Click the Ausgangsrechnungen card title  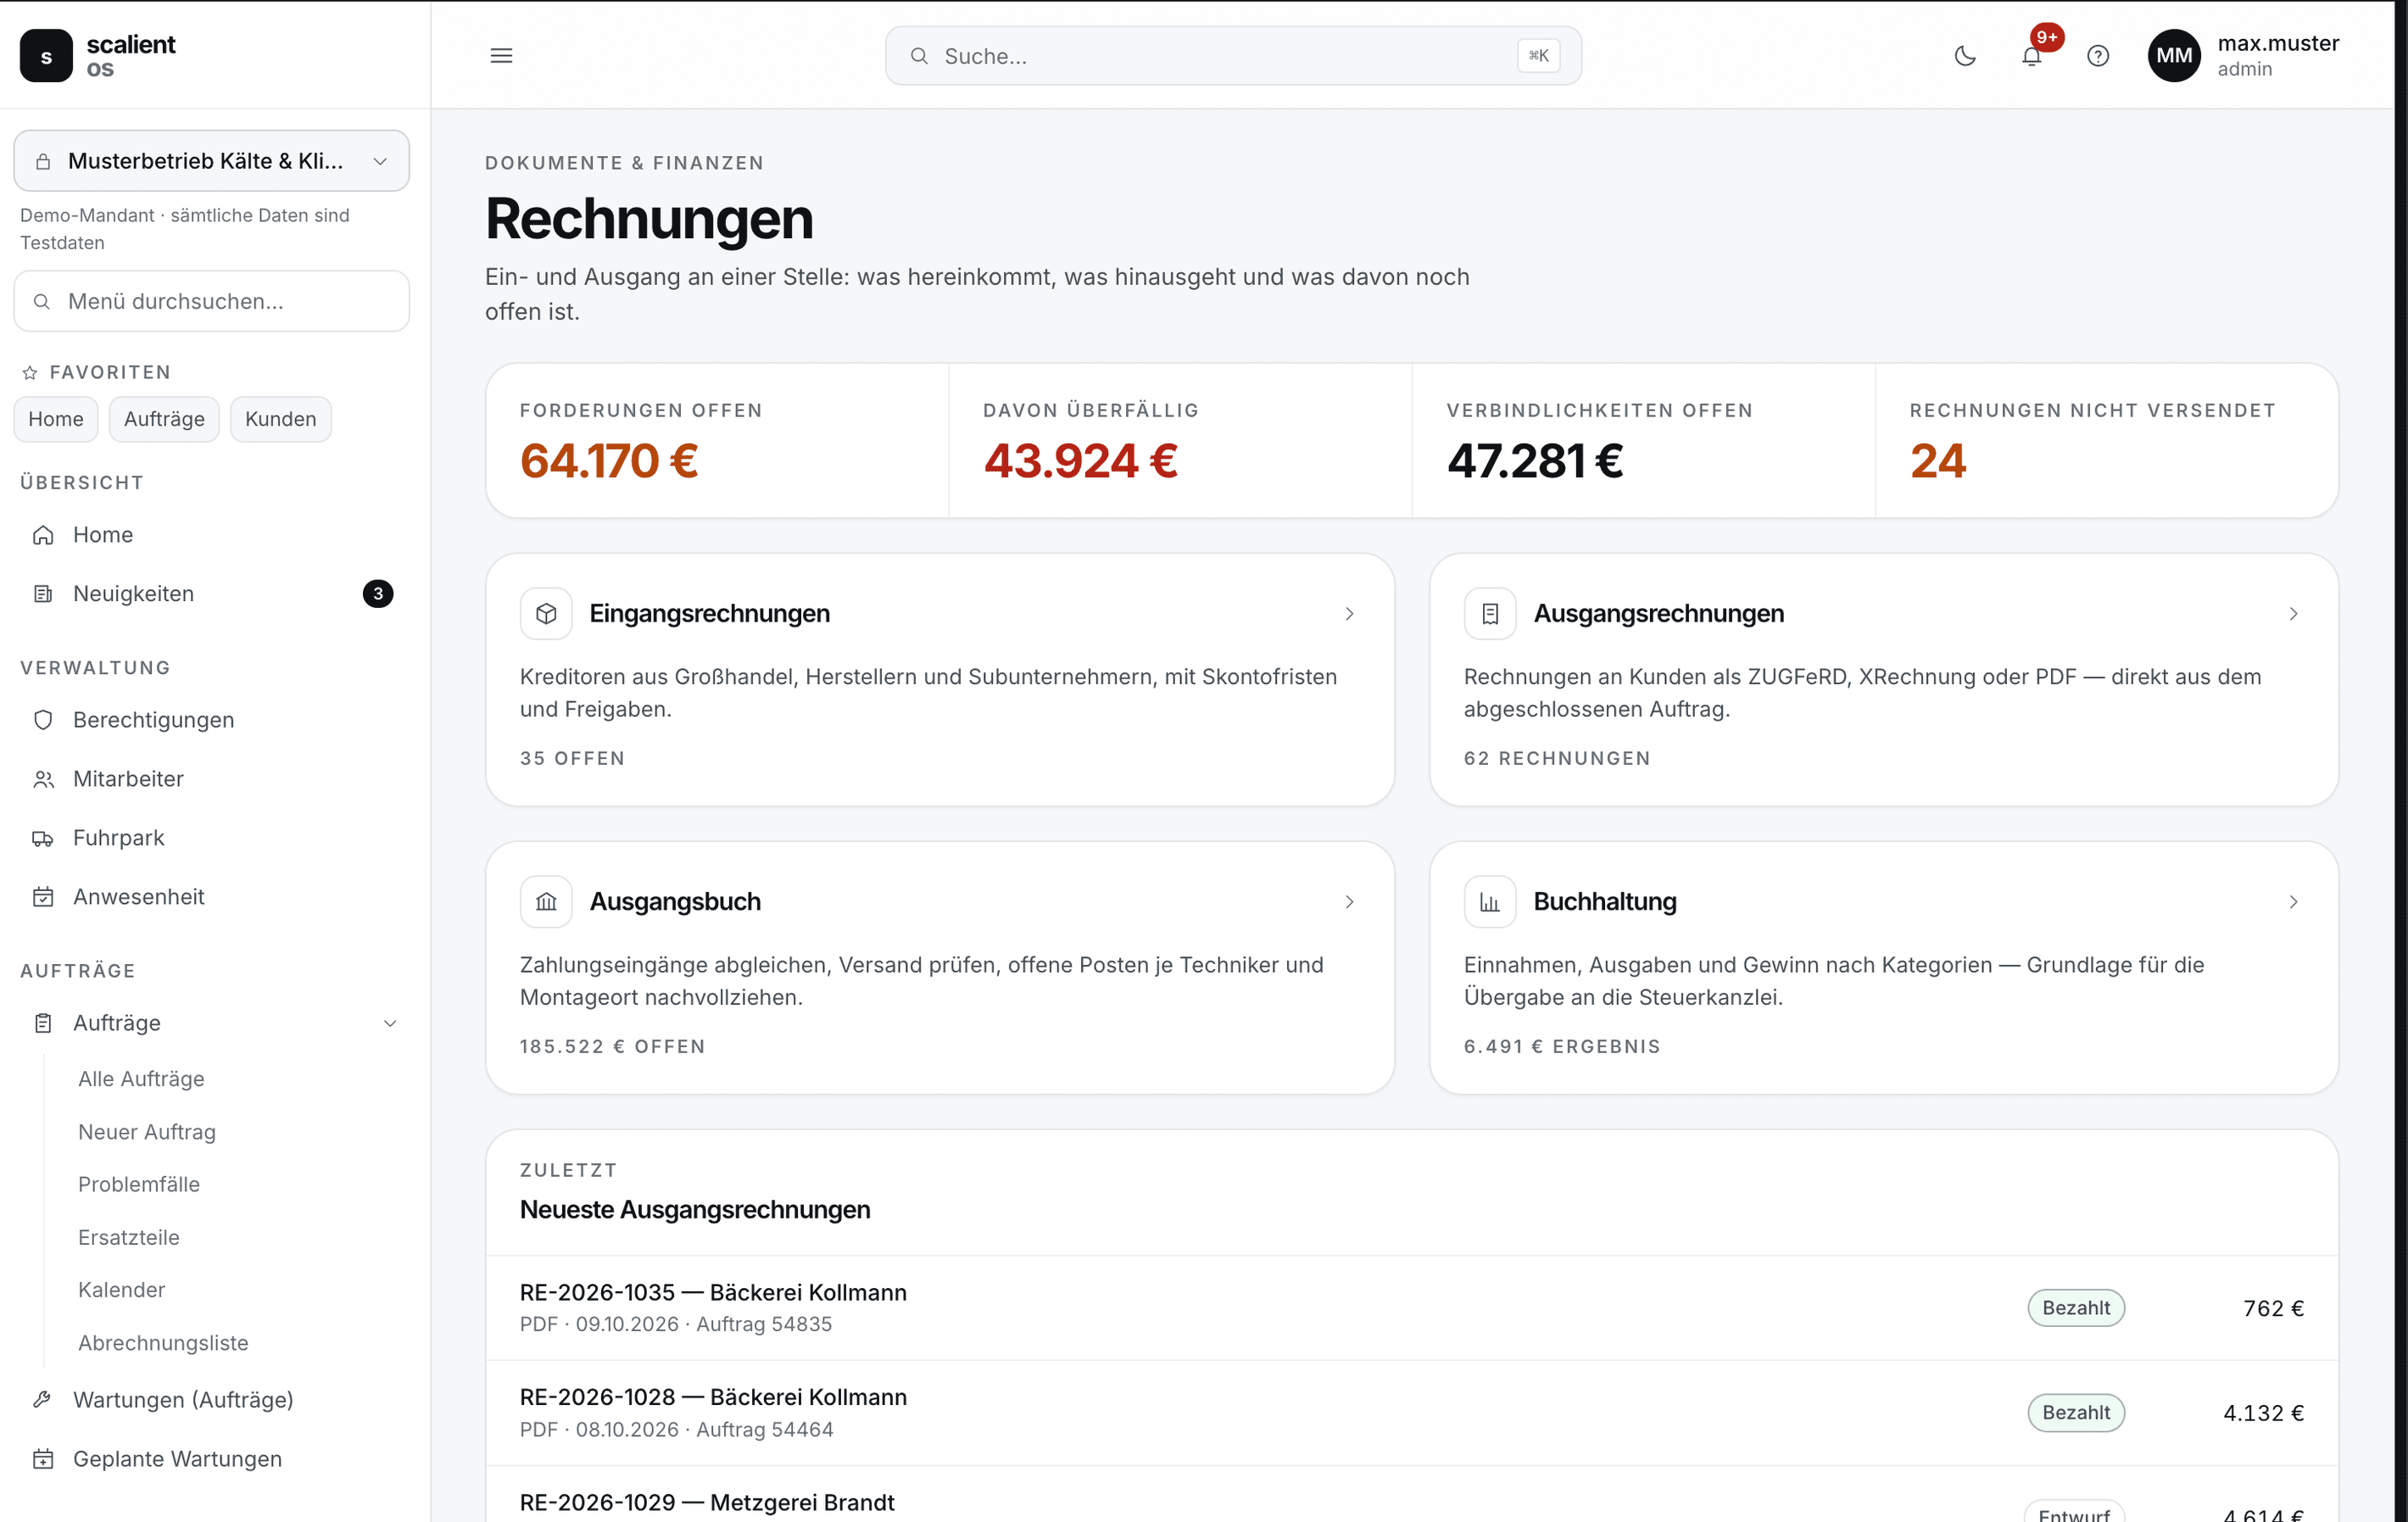[x=1659, y=613]
